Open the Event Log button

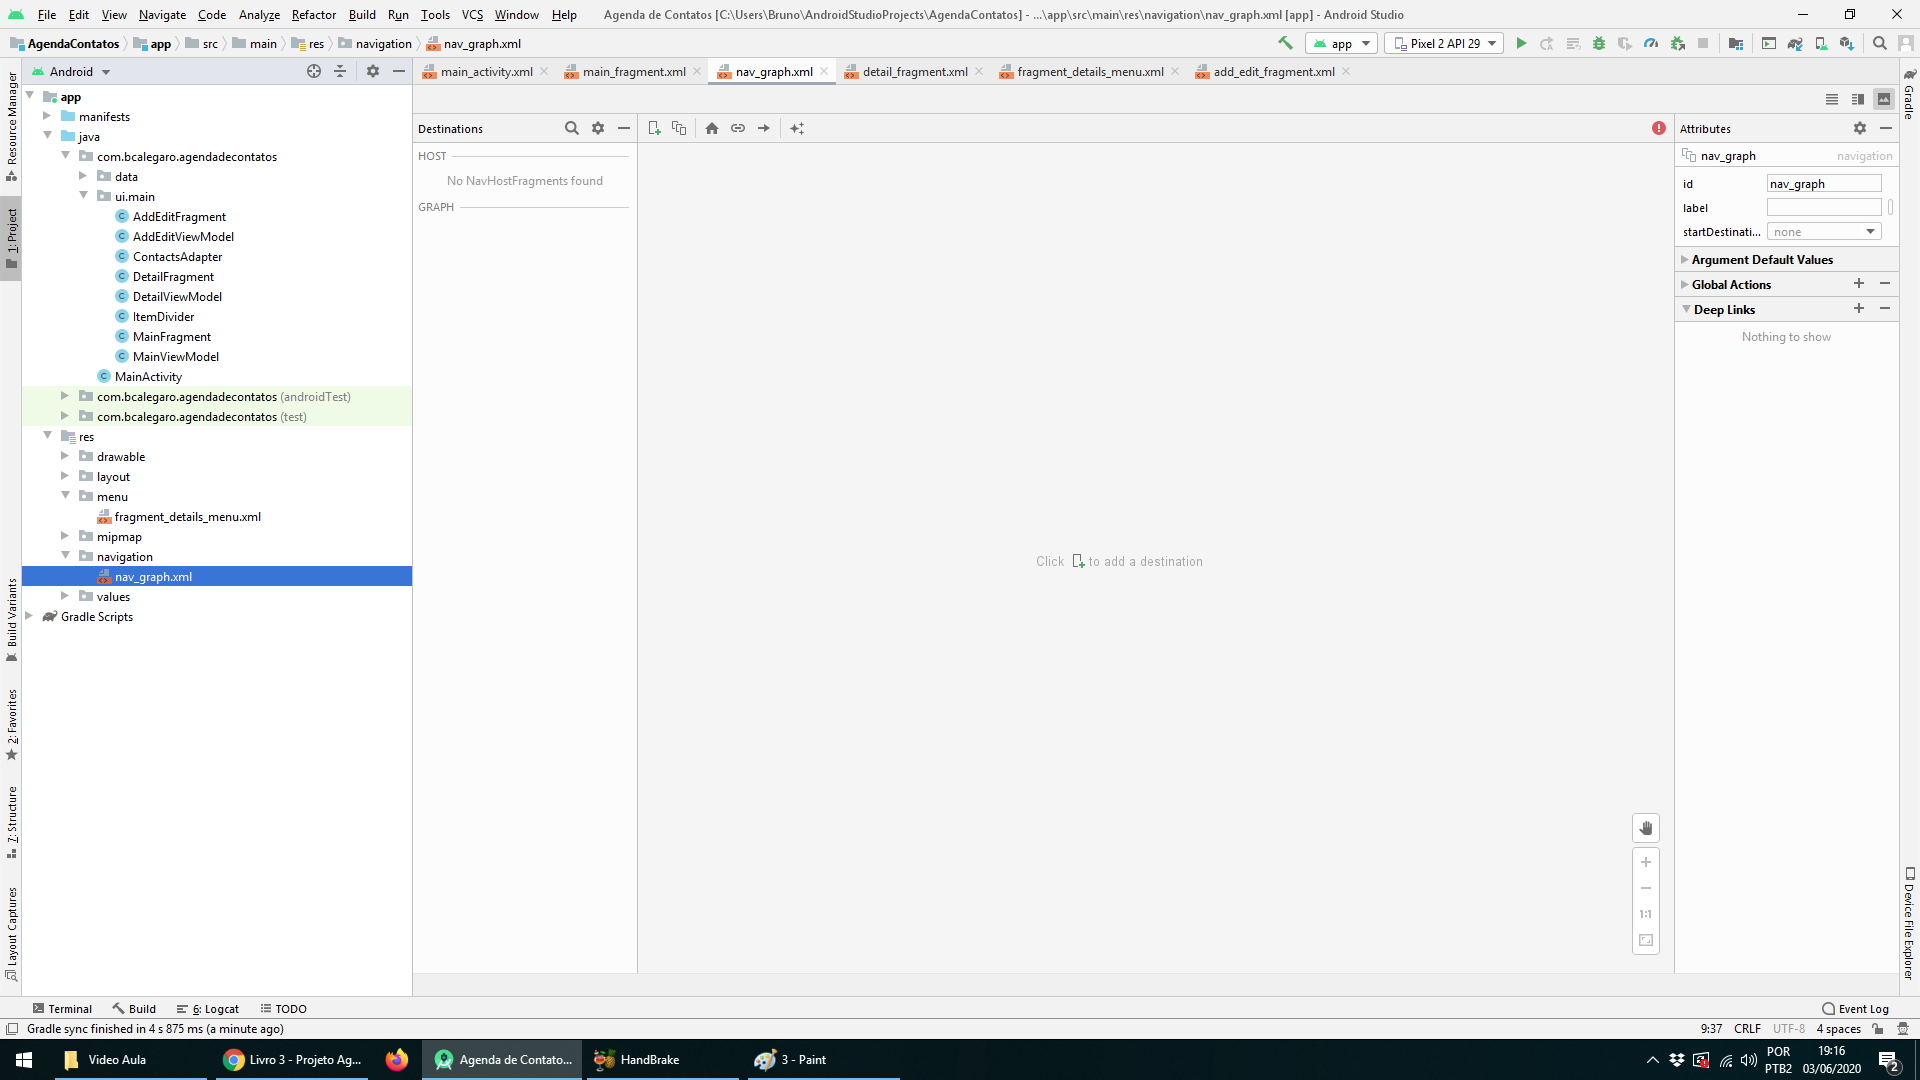1855,1009
